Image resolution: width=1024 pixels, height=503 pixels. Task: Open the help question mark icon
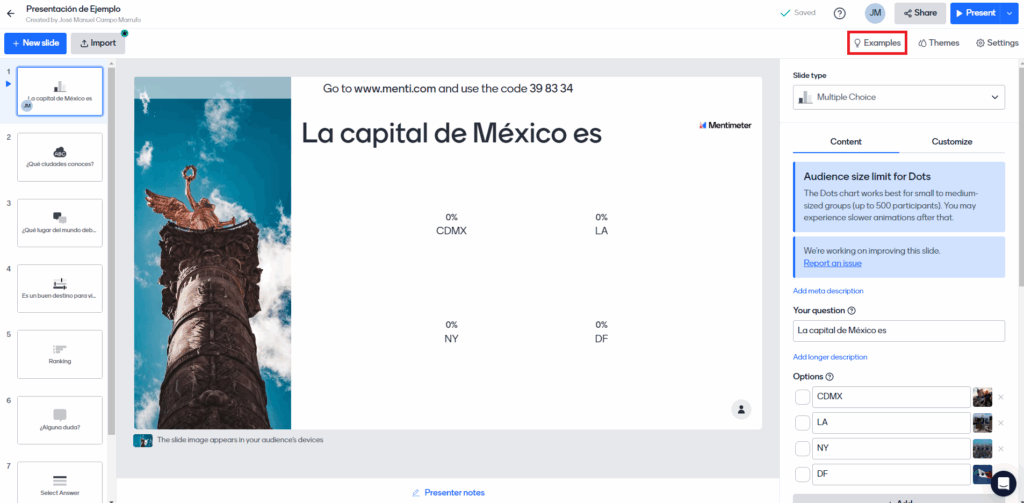(x=839, y=13)
